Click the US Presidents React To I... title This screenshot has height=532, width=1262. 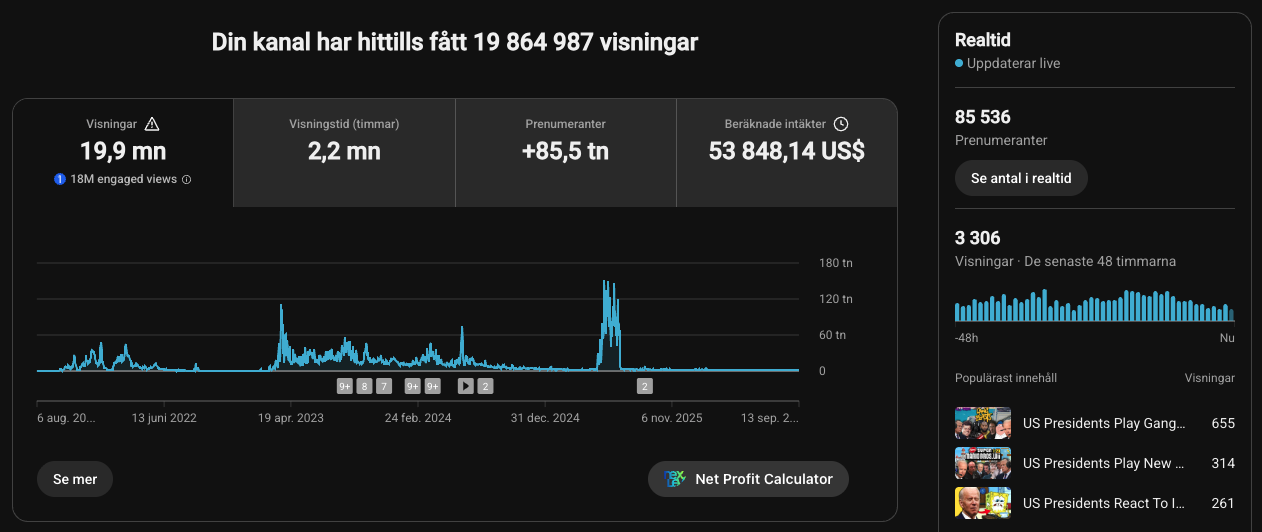pos(1104,503)
